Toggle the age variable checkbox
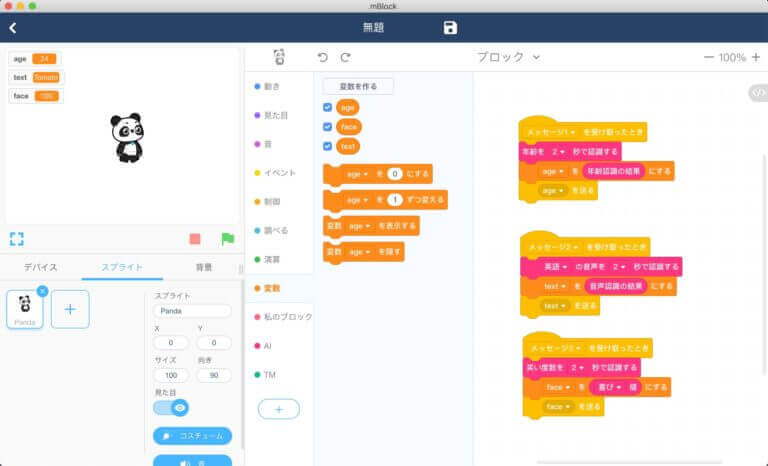768x466 pixels. (328, 107)
